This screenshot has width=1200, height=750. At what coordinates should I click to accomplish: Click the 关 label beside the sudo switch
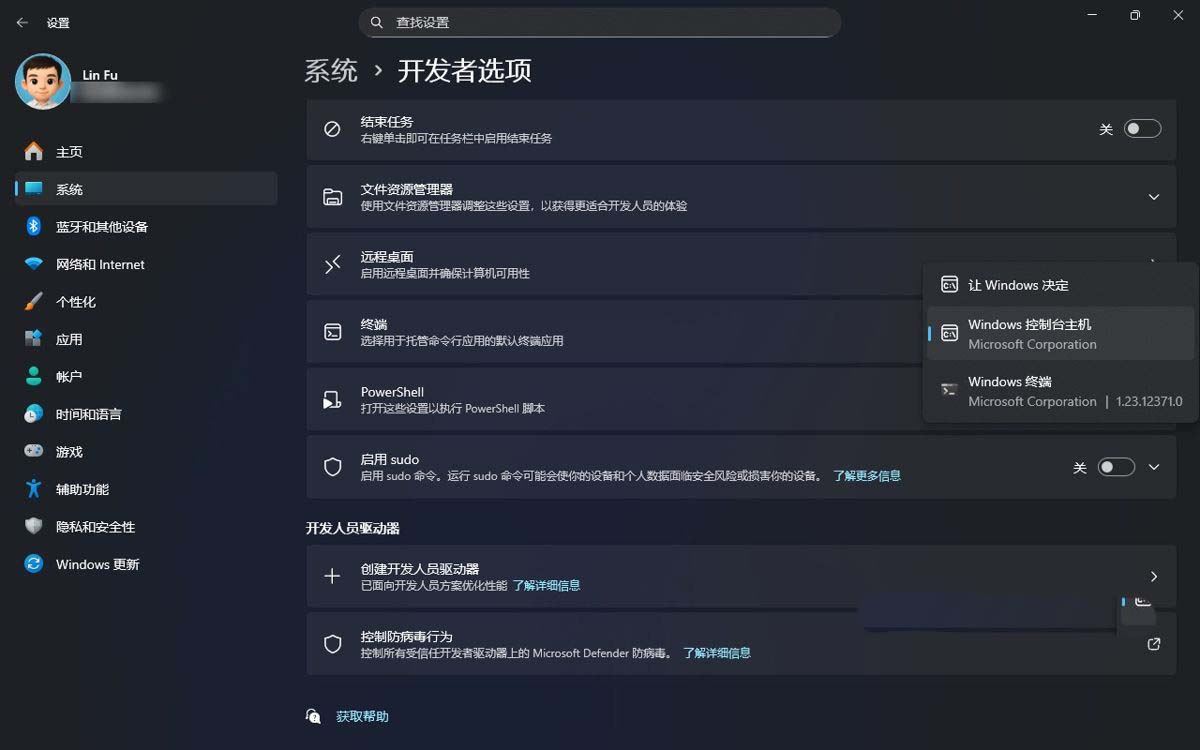[x=1079, y=467]
